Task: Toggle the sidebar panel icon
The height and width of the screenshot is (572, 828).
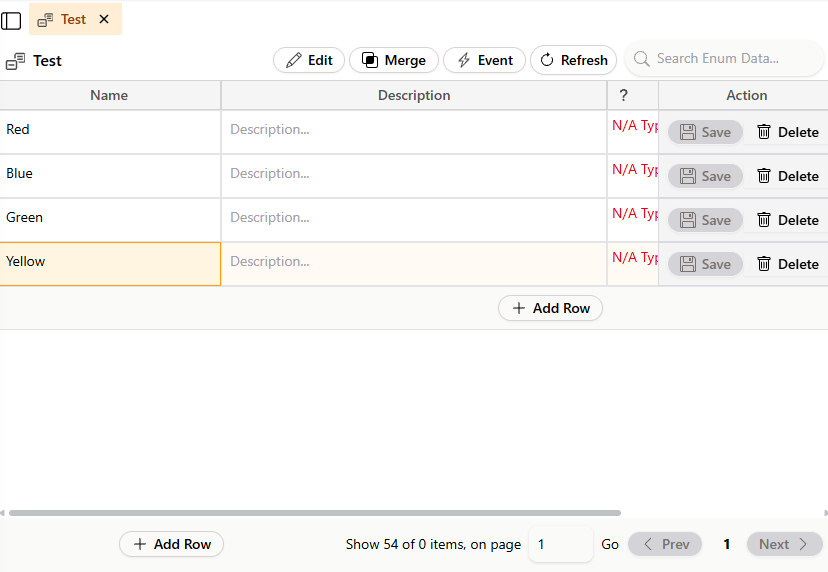Action: 11,21
